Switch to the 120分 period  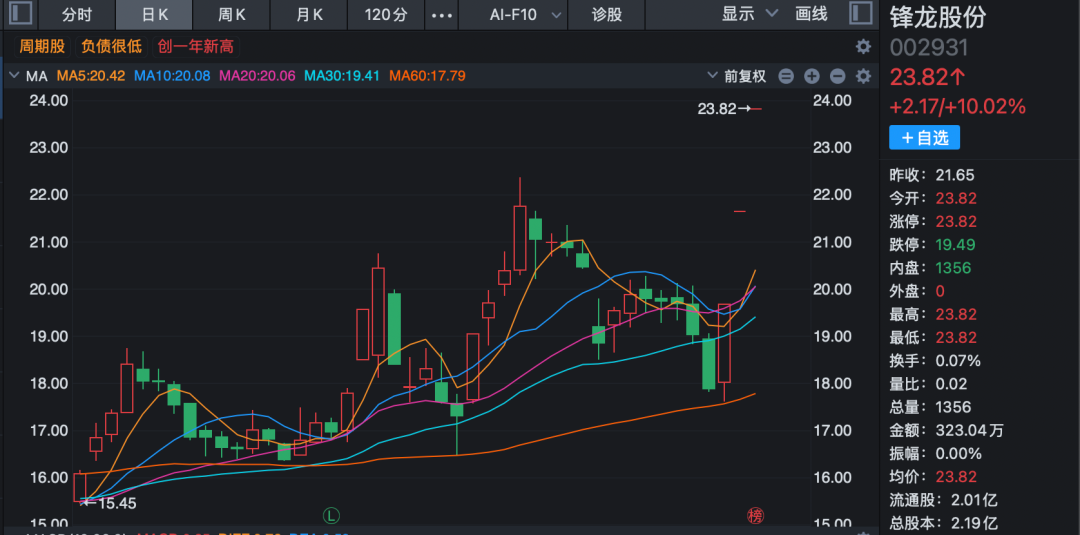coord(386,14)
